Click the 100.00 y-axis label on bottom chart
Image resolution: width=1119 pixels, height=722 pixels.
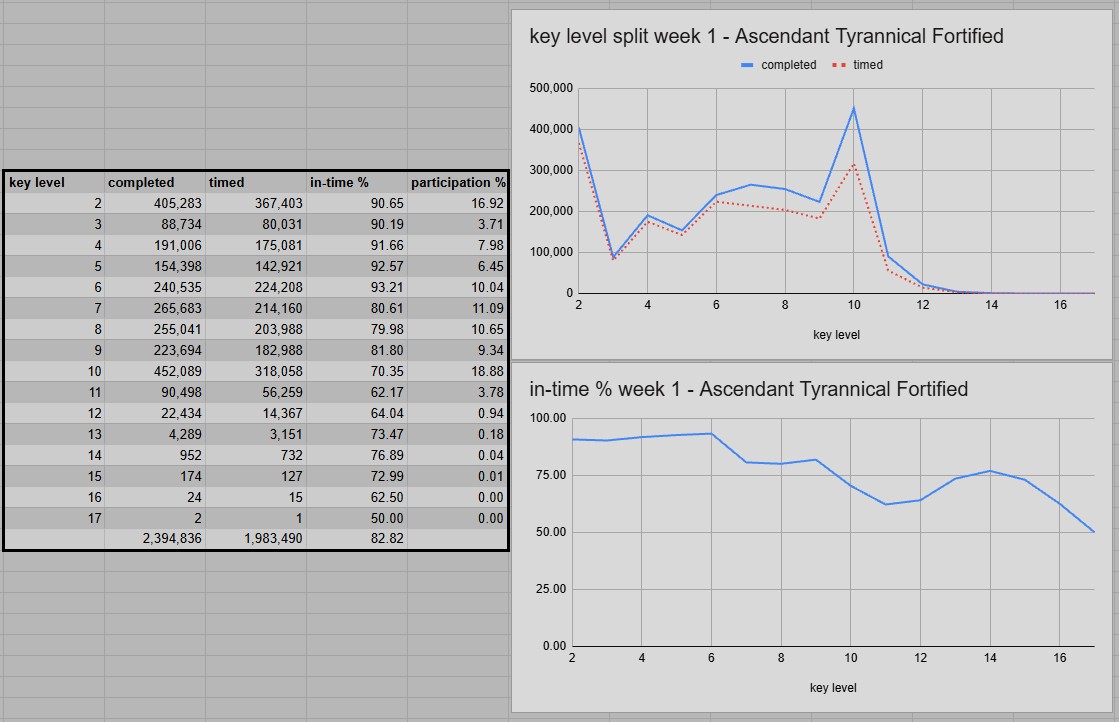coord(548,417)
